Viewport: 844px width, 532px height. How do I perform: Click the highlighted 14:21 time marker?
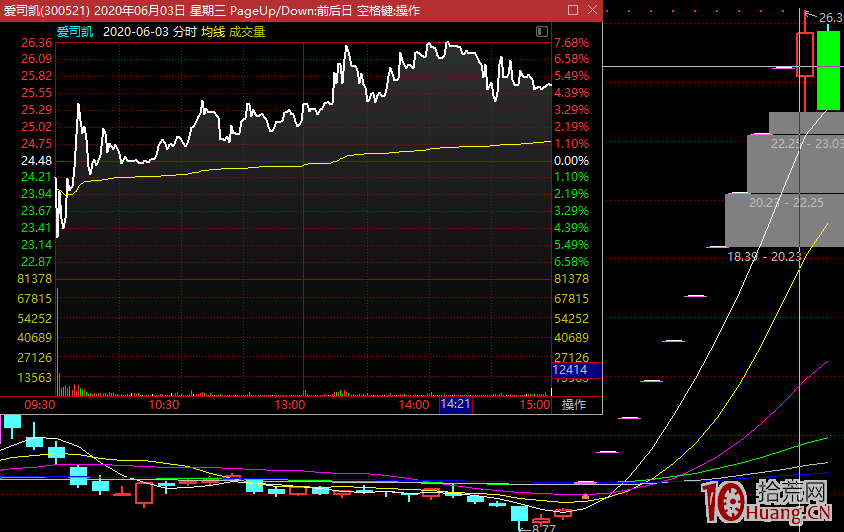tap(454, 405)
